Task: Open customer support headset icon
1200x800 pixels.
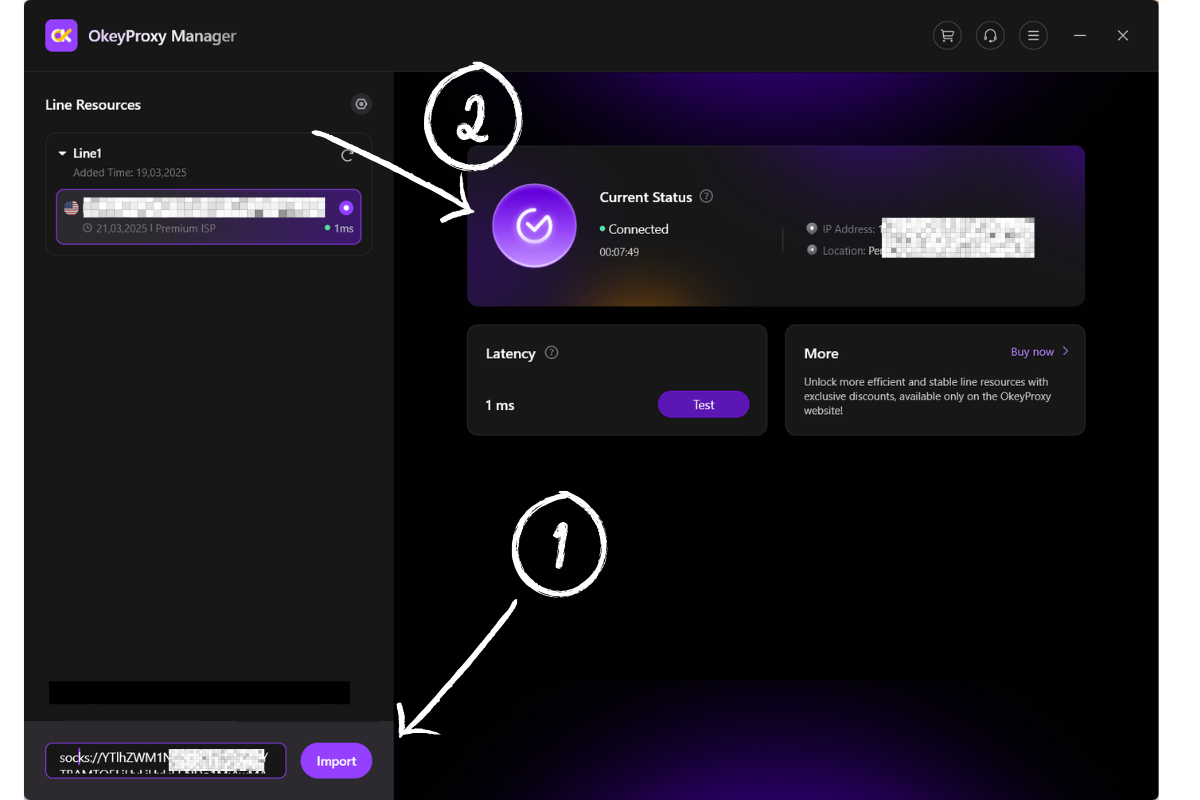Action: (990, 36)
